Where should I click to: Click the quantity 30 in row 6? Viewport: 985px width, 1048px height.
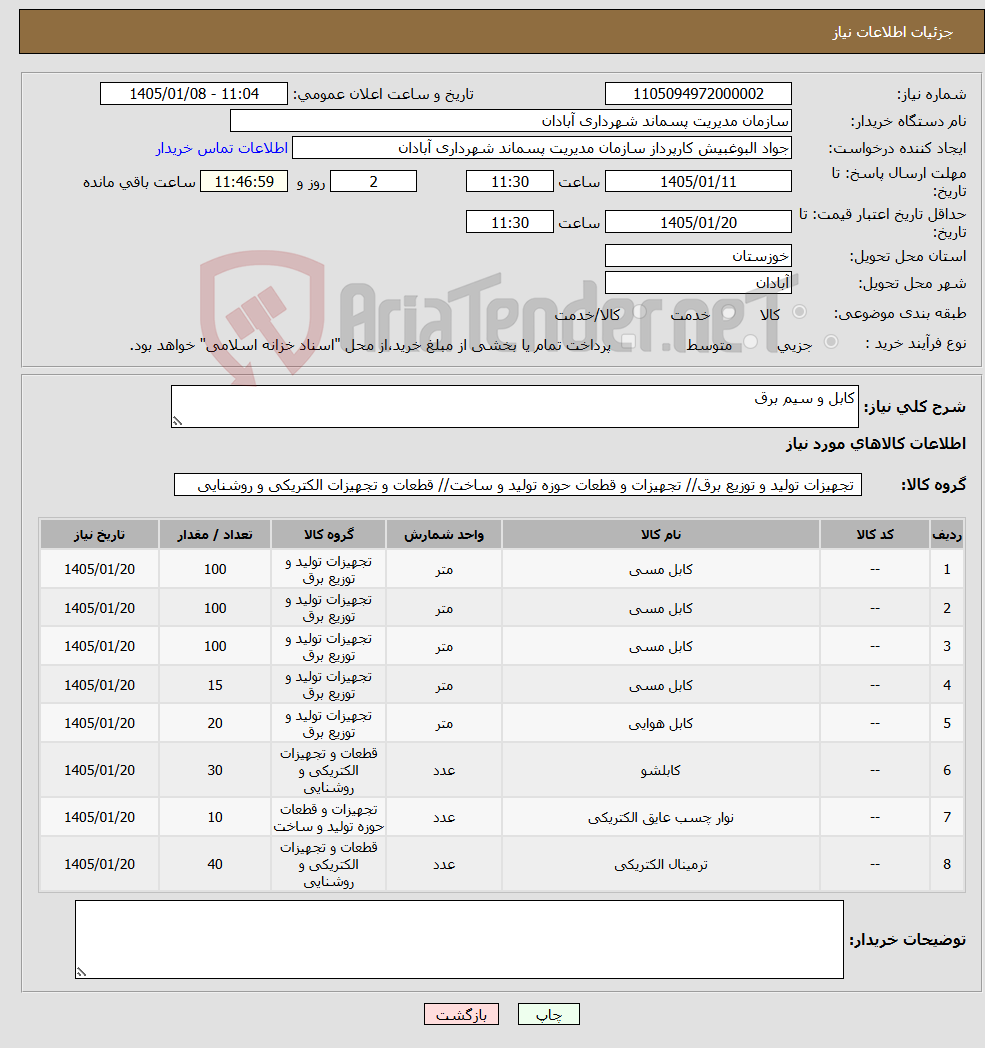tap(215, 770)
